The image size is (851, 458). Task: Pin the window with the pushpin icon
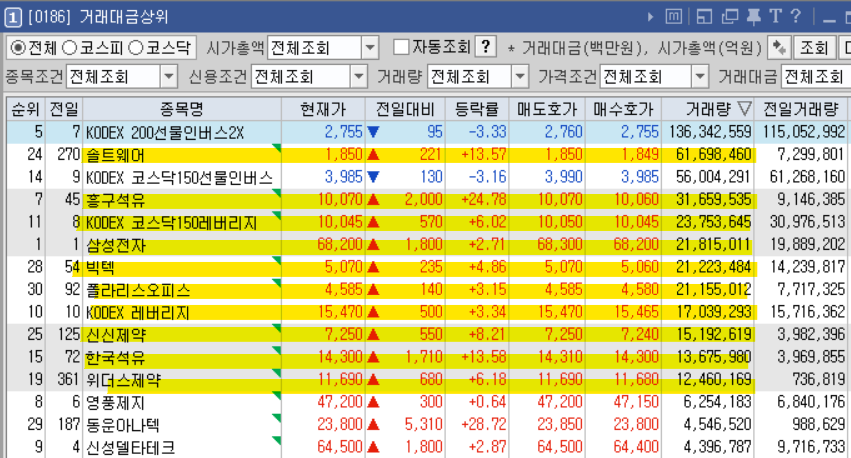(x=753, y=17)
